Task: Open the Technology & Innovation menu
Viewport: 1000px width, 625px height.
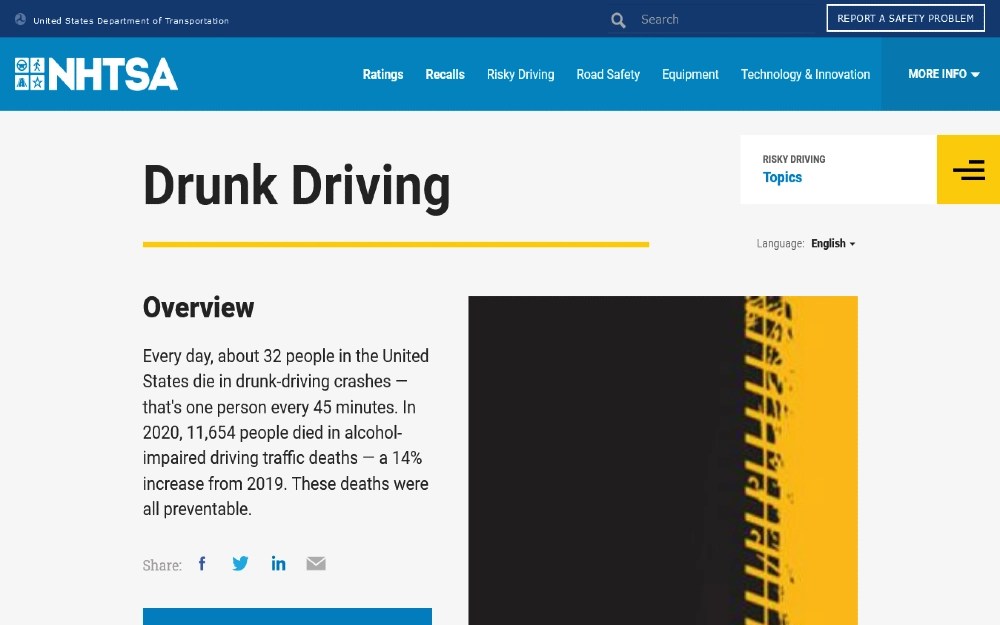Action: (x=805, y=75)
